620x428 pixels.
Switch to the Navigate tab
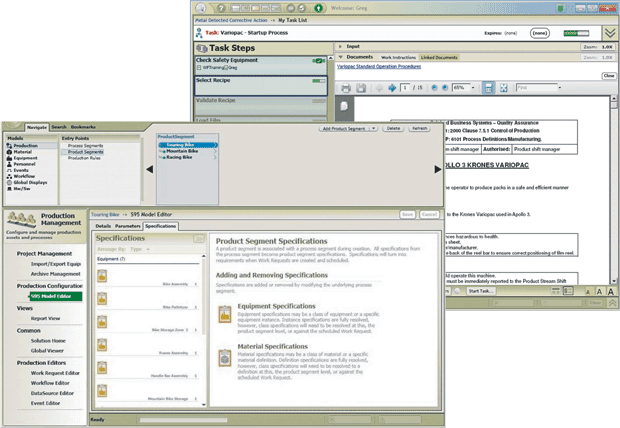tap(37, 127)
